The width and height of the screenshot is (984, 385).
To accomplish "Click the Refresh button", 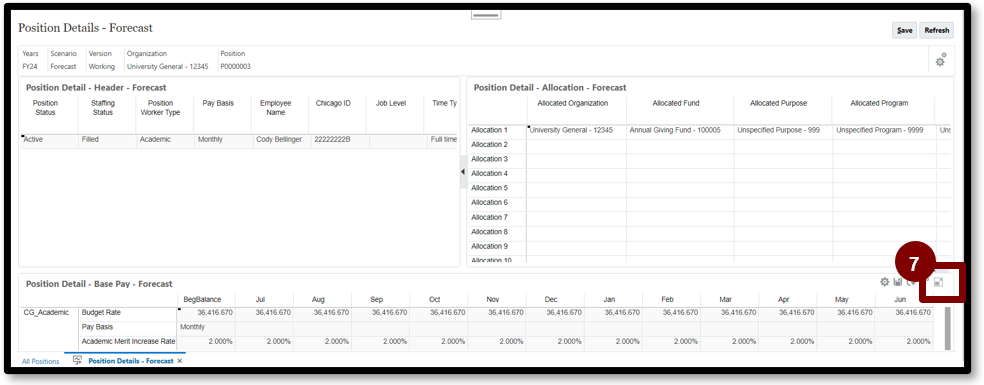I will coord(936,30).
